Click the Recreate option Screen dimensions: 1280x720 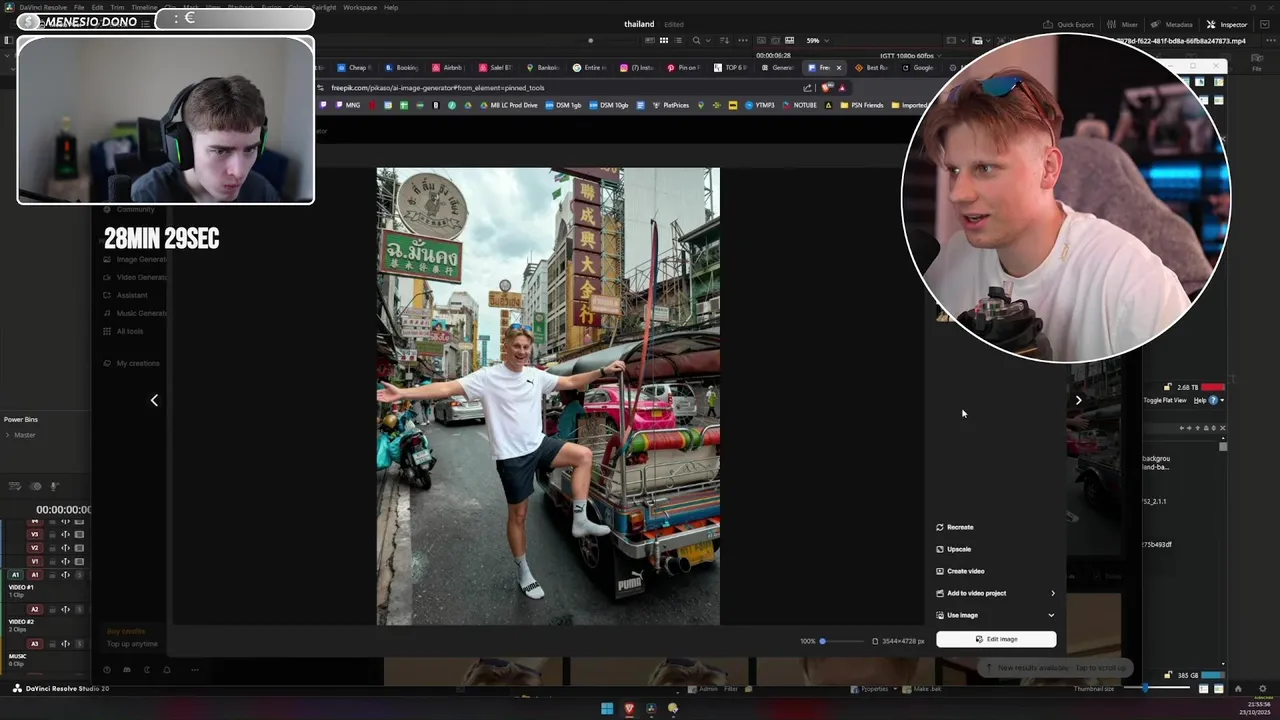pyautogui.click(x=954, y=527)
